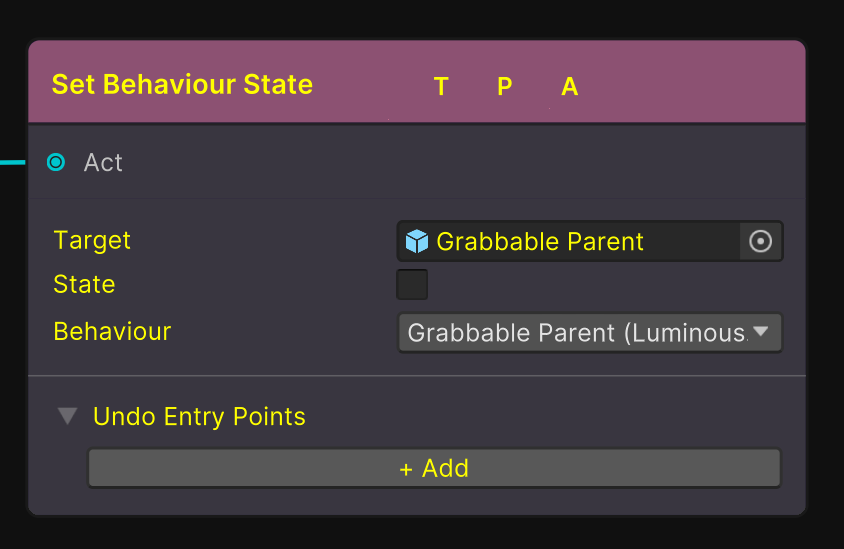Click the empty dark canvas below the node
Screen dimensions: 844x549
[420, 534]
